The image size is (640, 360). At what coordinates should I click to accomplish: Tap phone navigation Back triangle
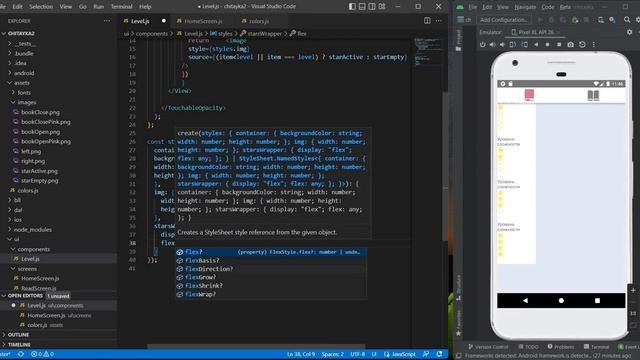525,300
